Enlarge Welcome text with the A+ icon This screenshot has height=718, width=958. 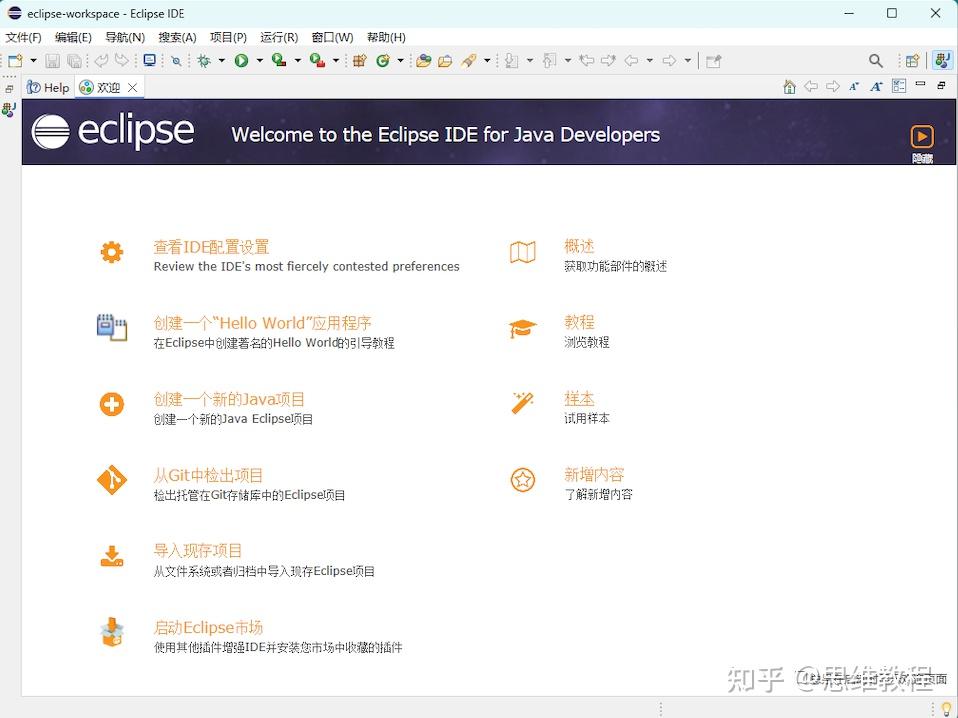(x=875, y=87)
